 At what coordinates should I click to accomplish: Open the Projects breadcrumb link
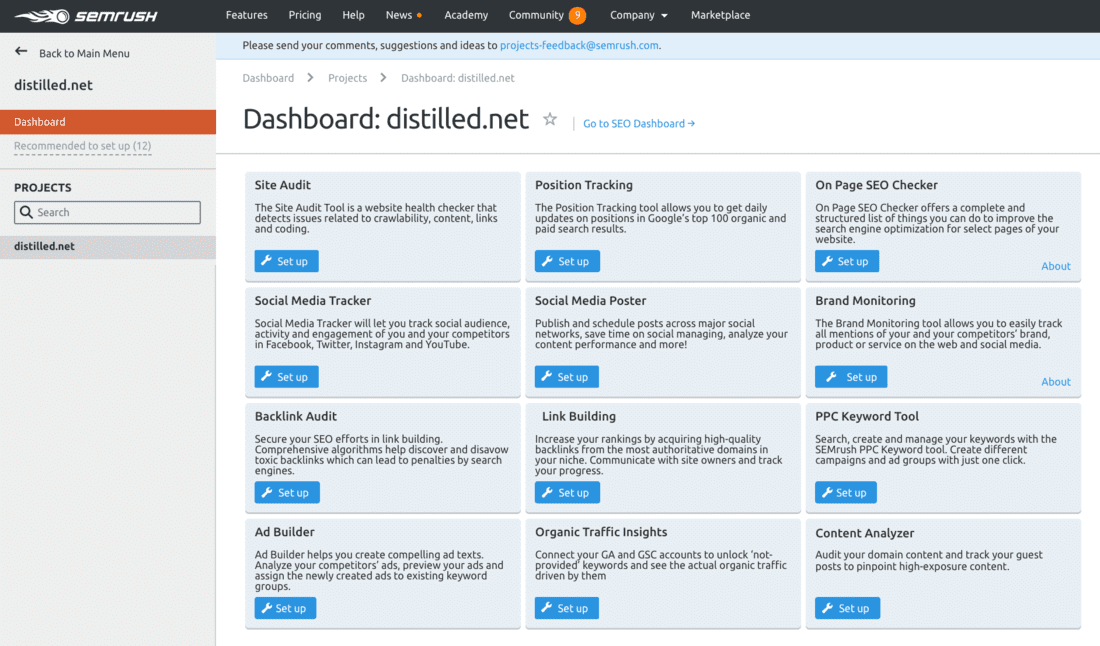point(347,77)
